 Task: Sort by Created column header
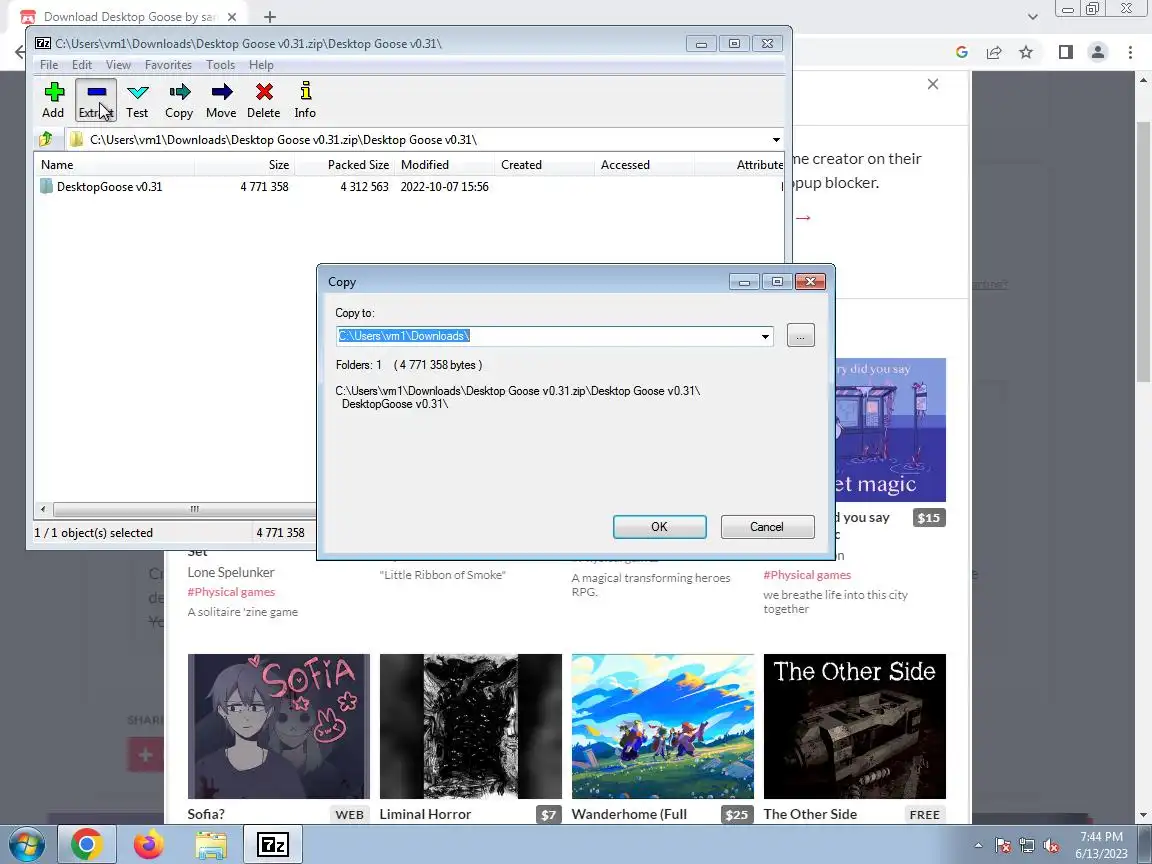544,165
